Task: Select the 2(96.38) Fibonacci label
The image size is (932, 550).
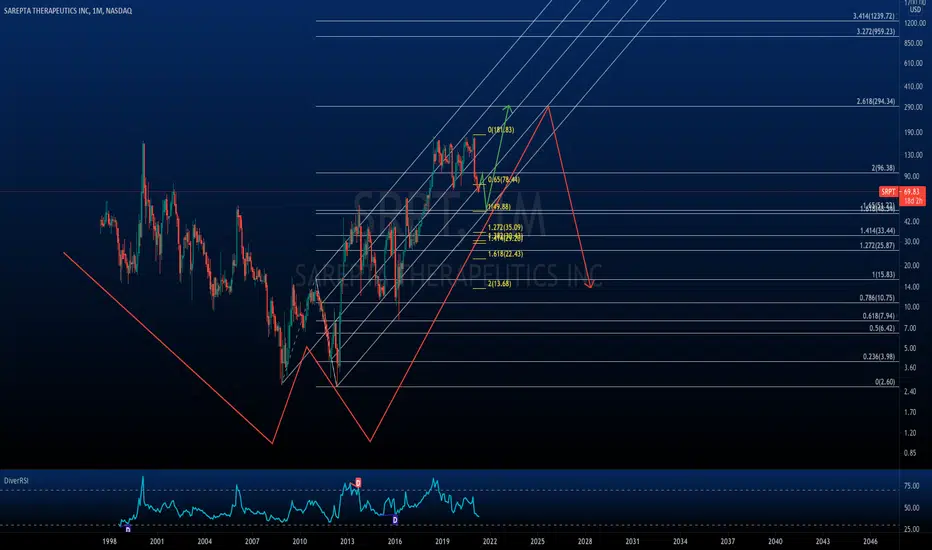Action: [x=883, y=168]
